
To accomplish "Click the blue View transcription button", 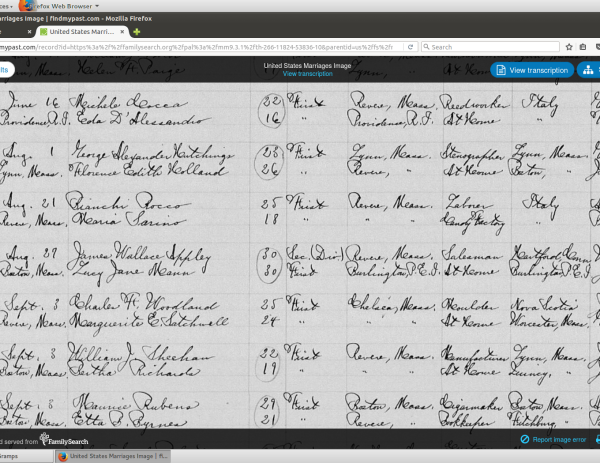I will 532,70.
